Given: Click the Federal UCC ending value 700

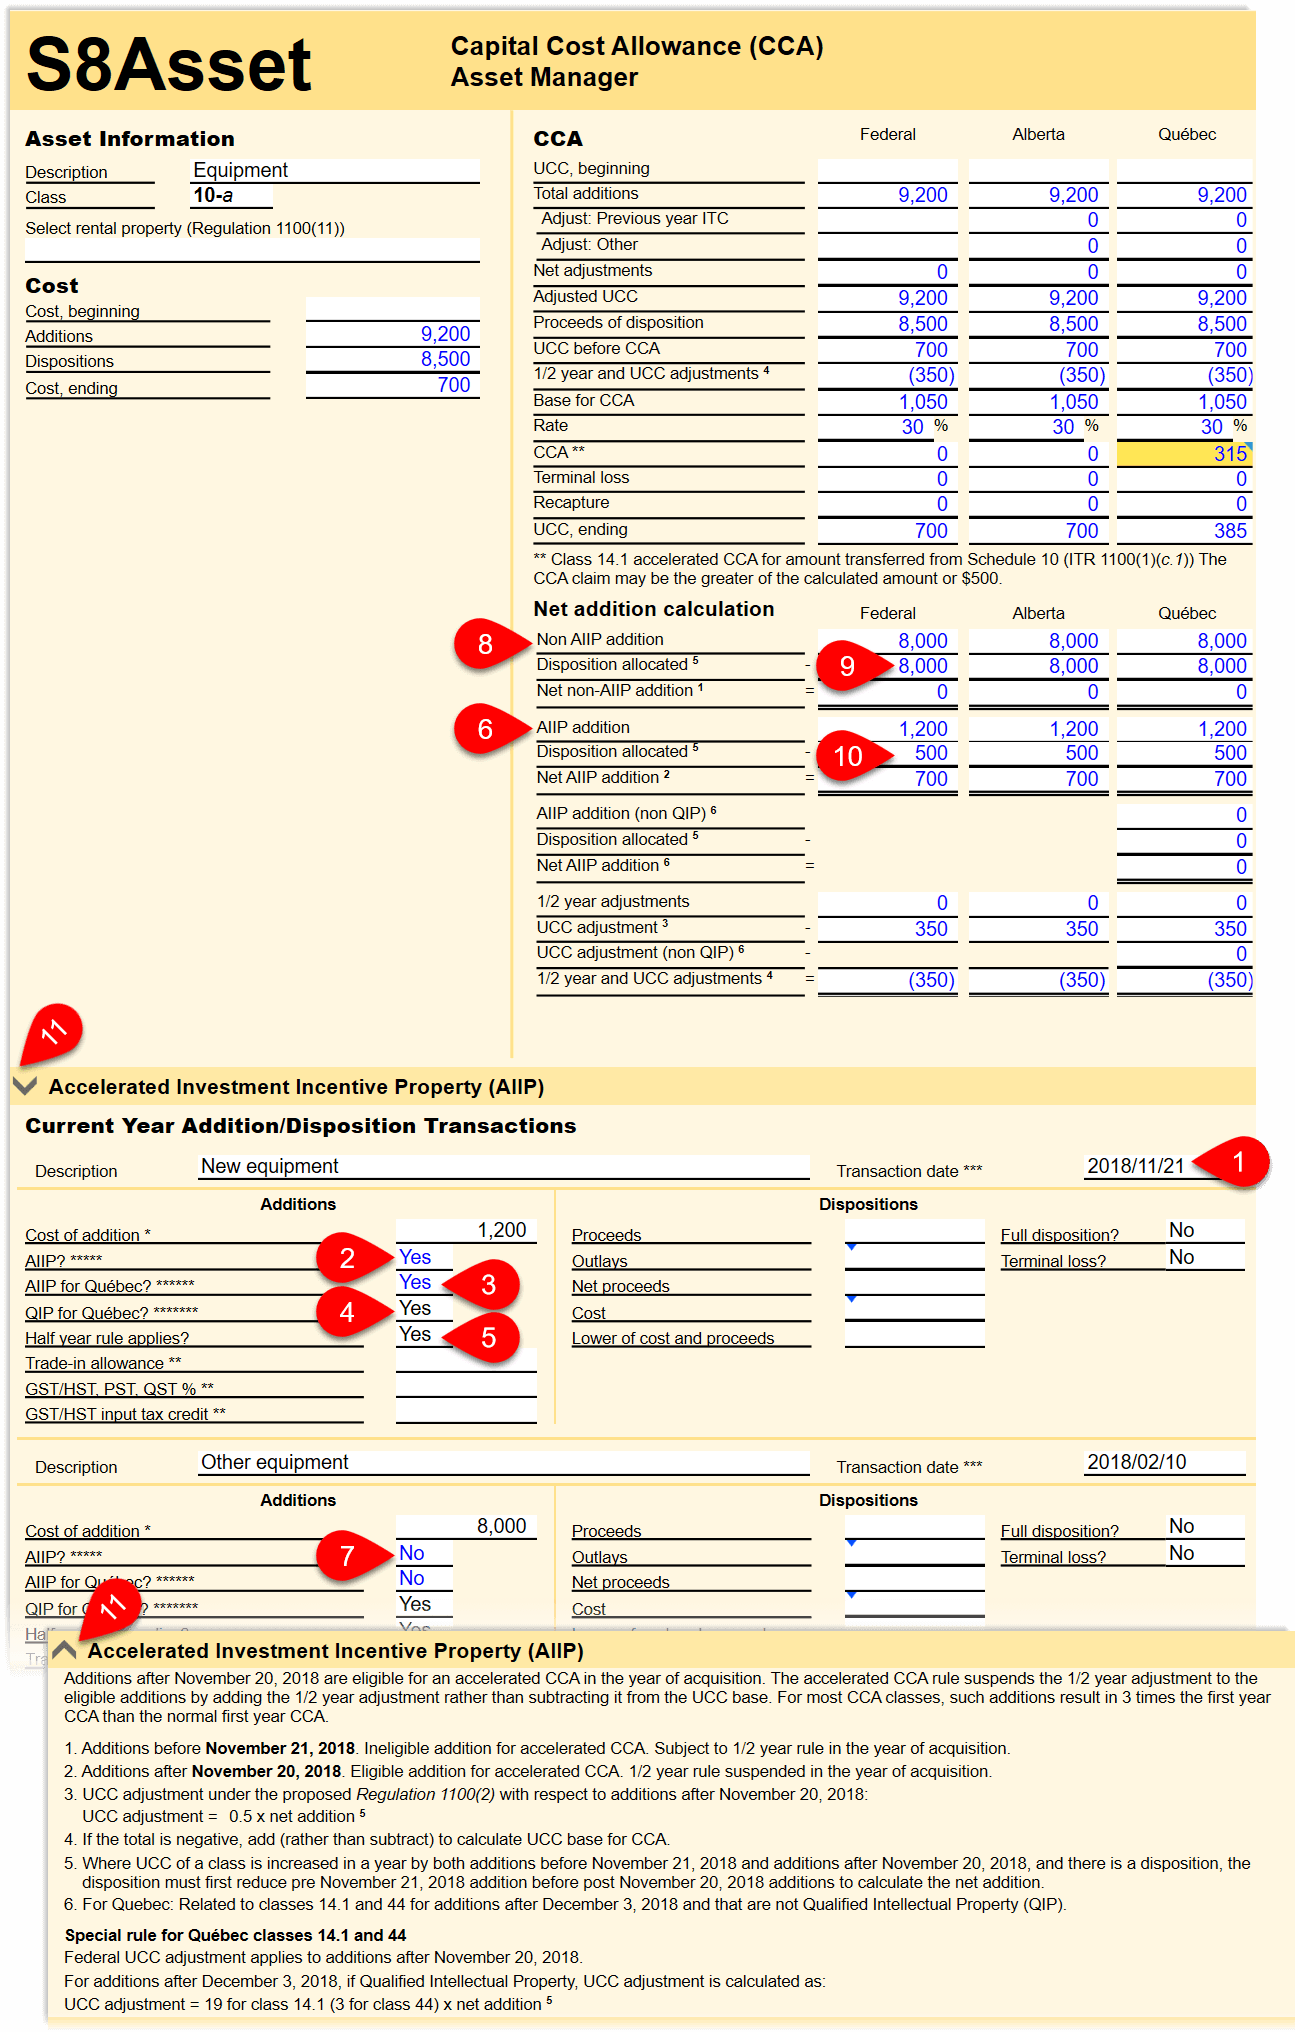Looking at the screenshot, I should coord(887,531).
